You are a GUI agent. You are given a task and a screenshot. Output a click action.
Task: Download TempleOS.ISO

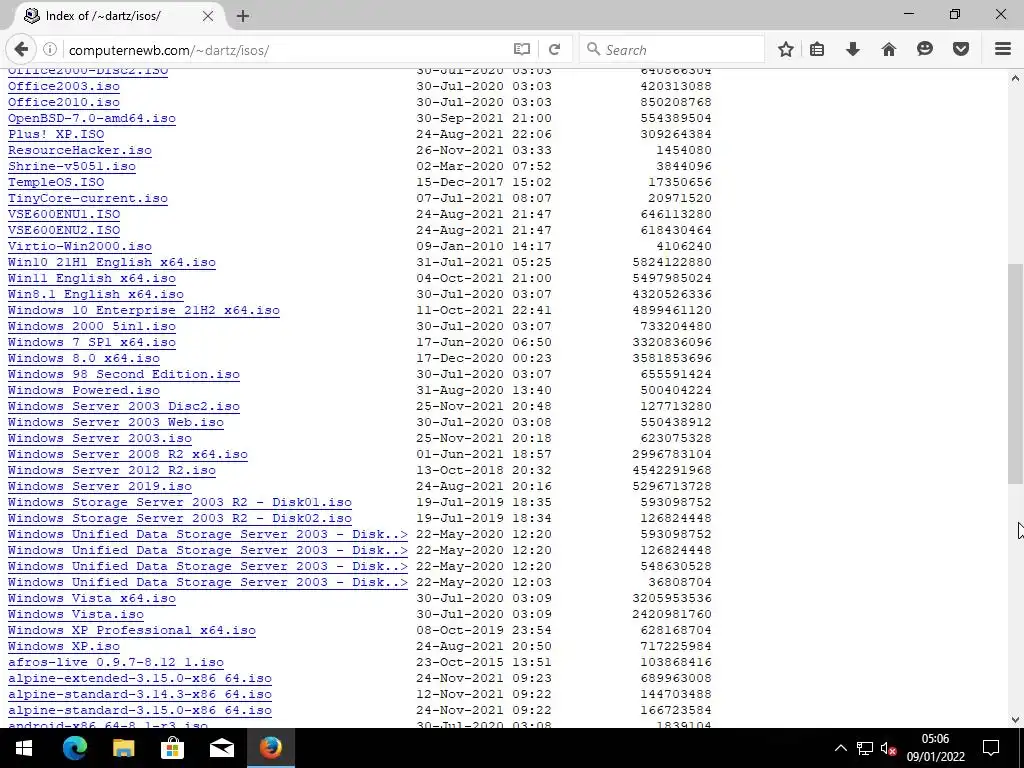[56, 182]
